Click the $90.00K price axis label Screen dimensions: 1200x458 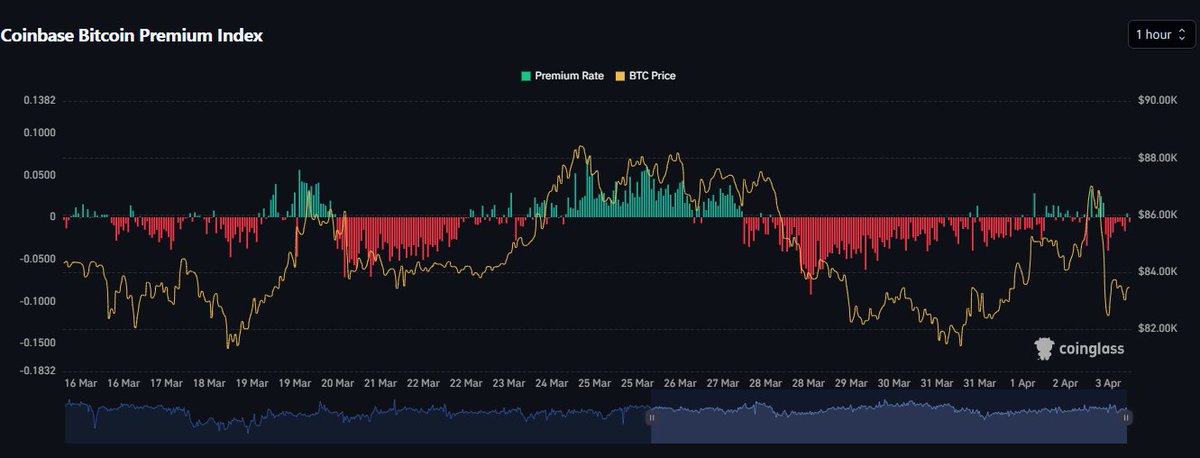pos(1160,101)
